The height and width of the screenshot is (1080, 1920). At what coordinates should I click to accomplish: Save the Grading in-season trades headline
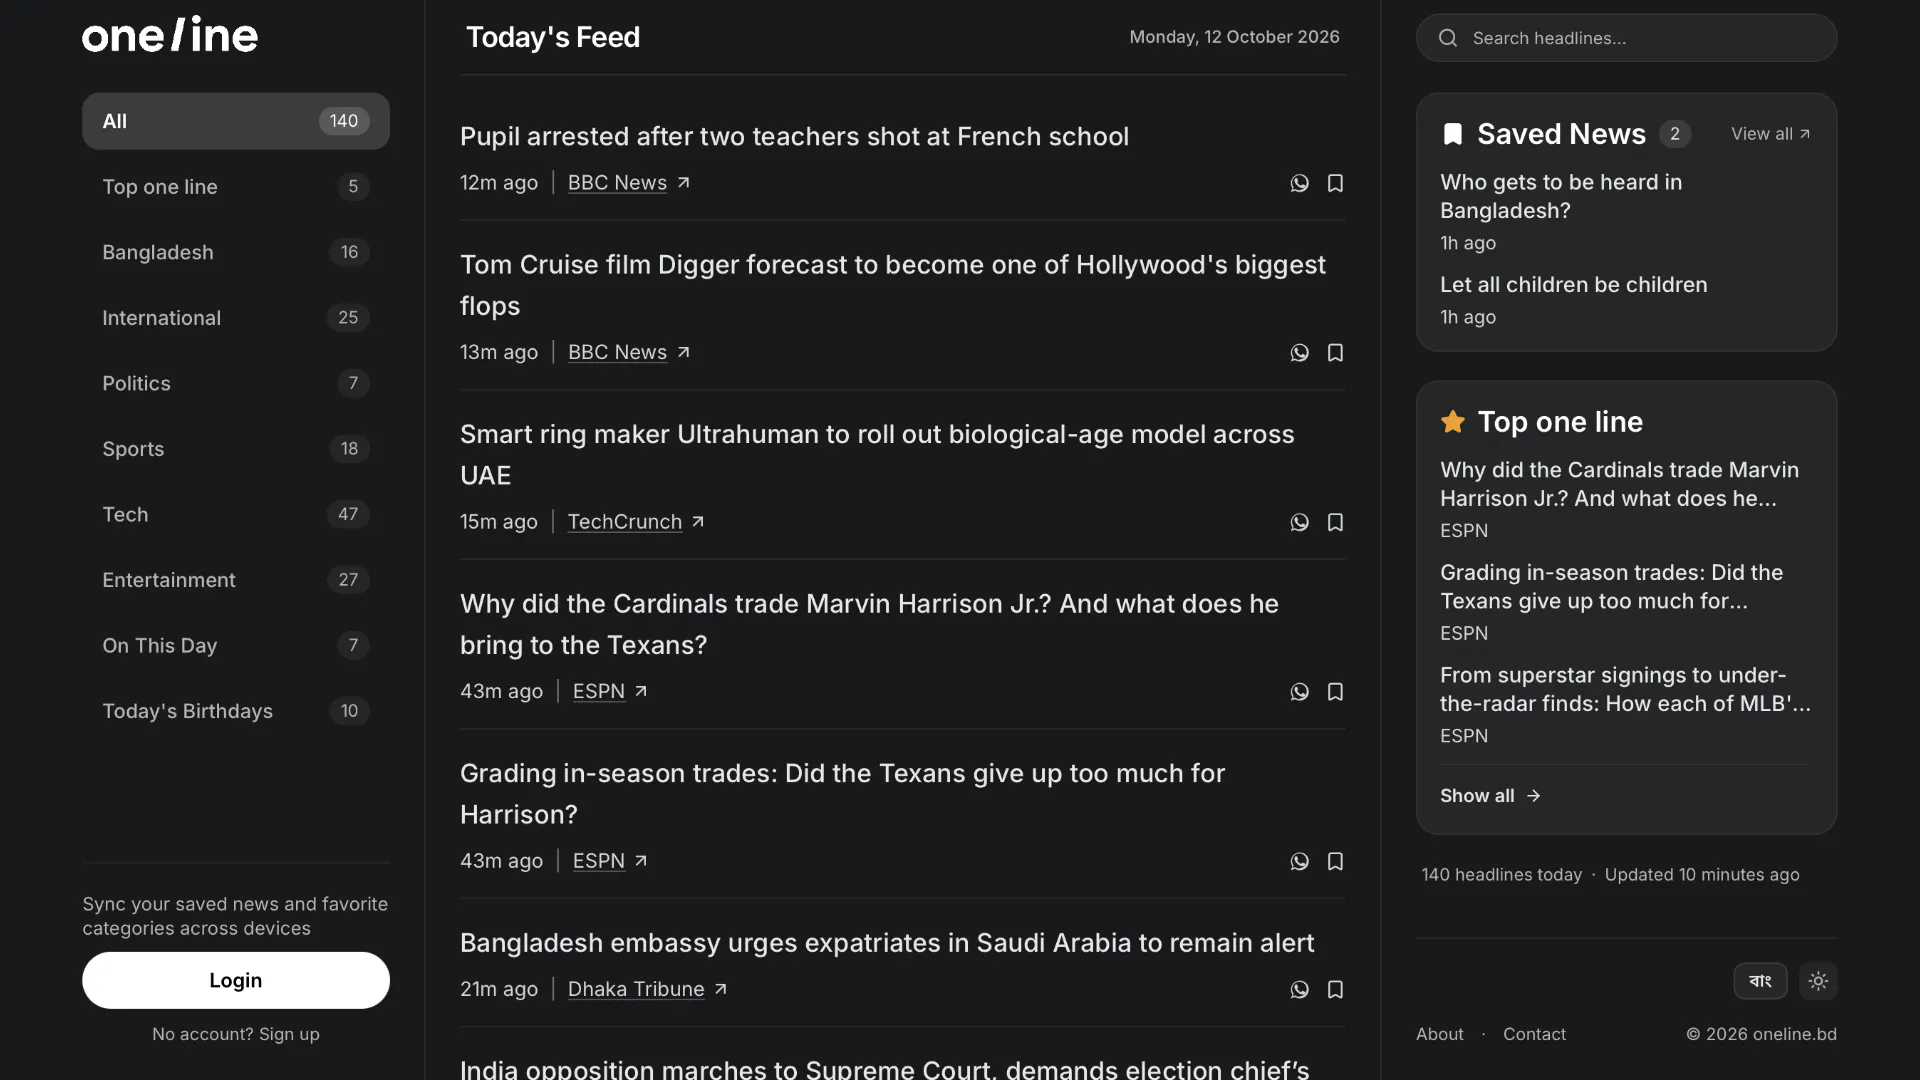(x=1335, y=862)
